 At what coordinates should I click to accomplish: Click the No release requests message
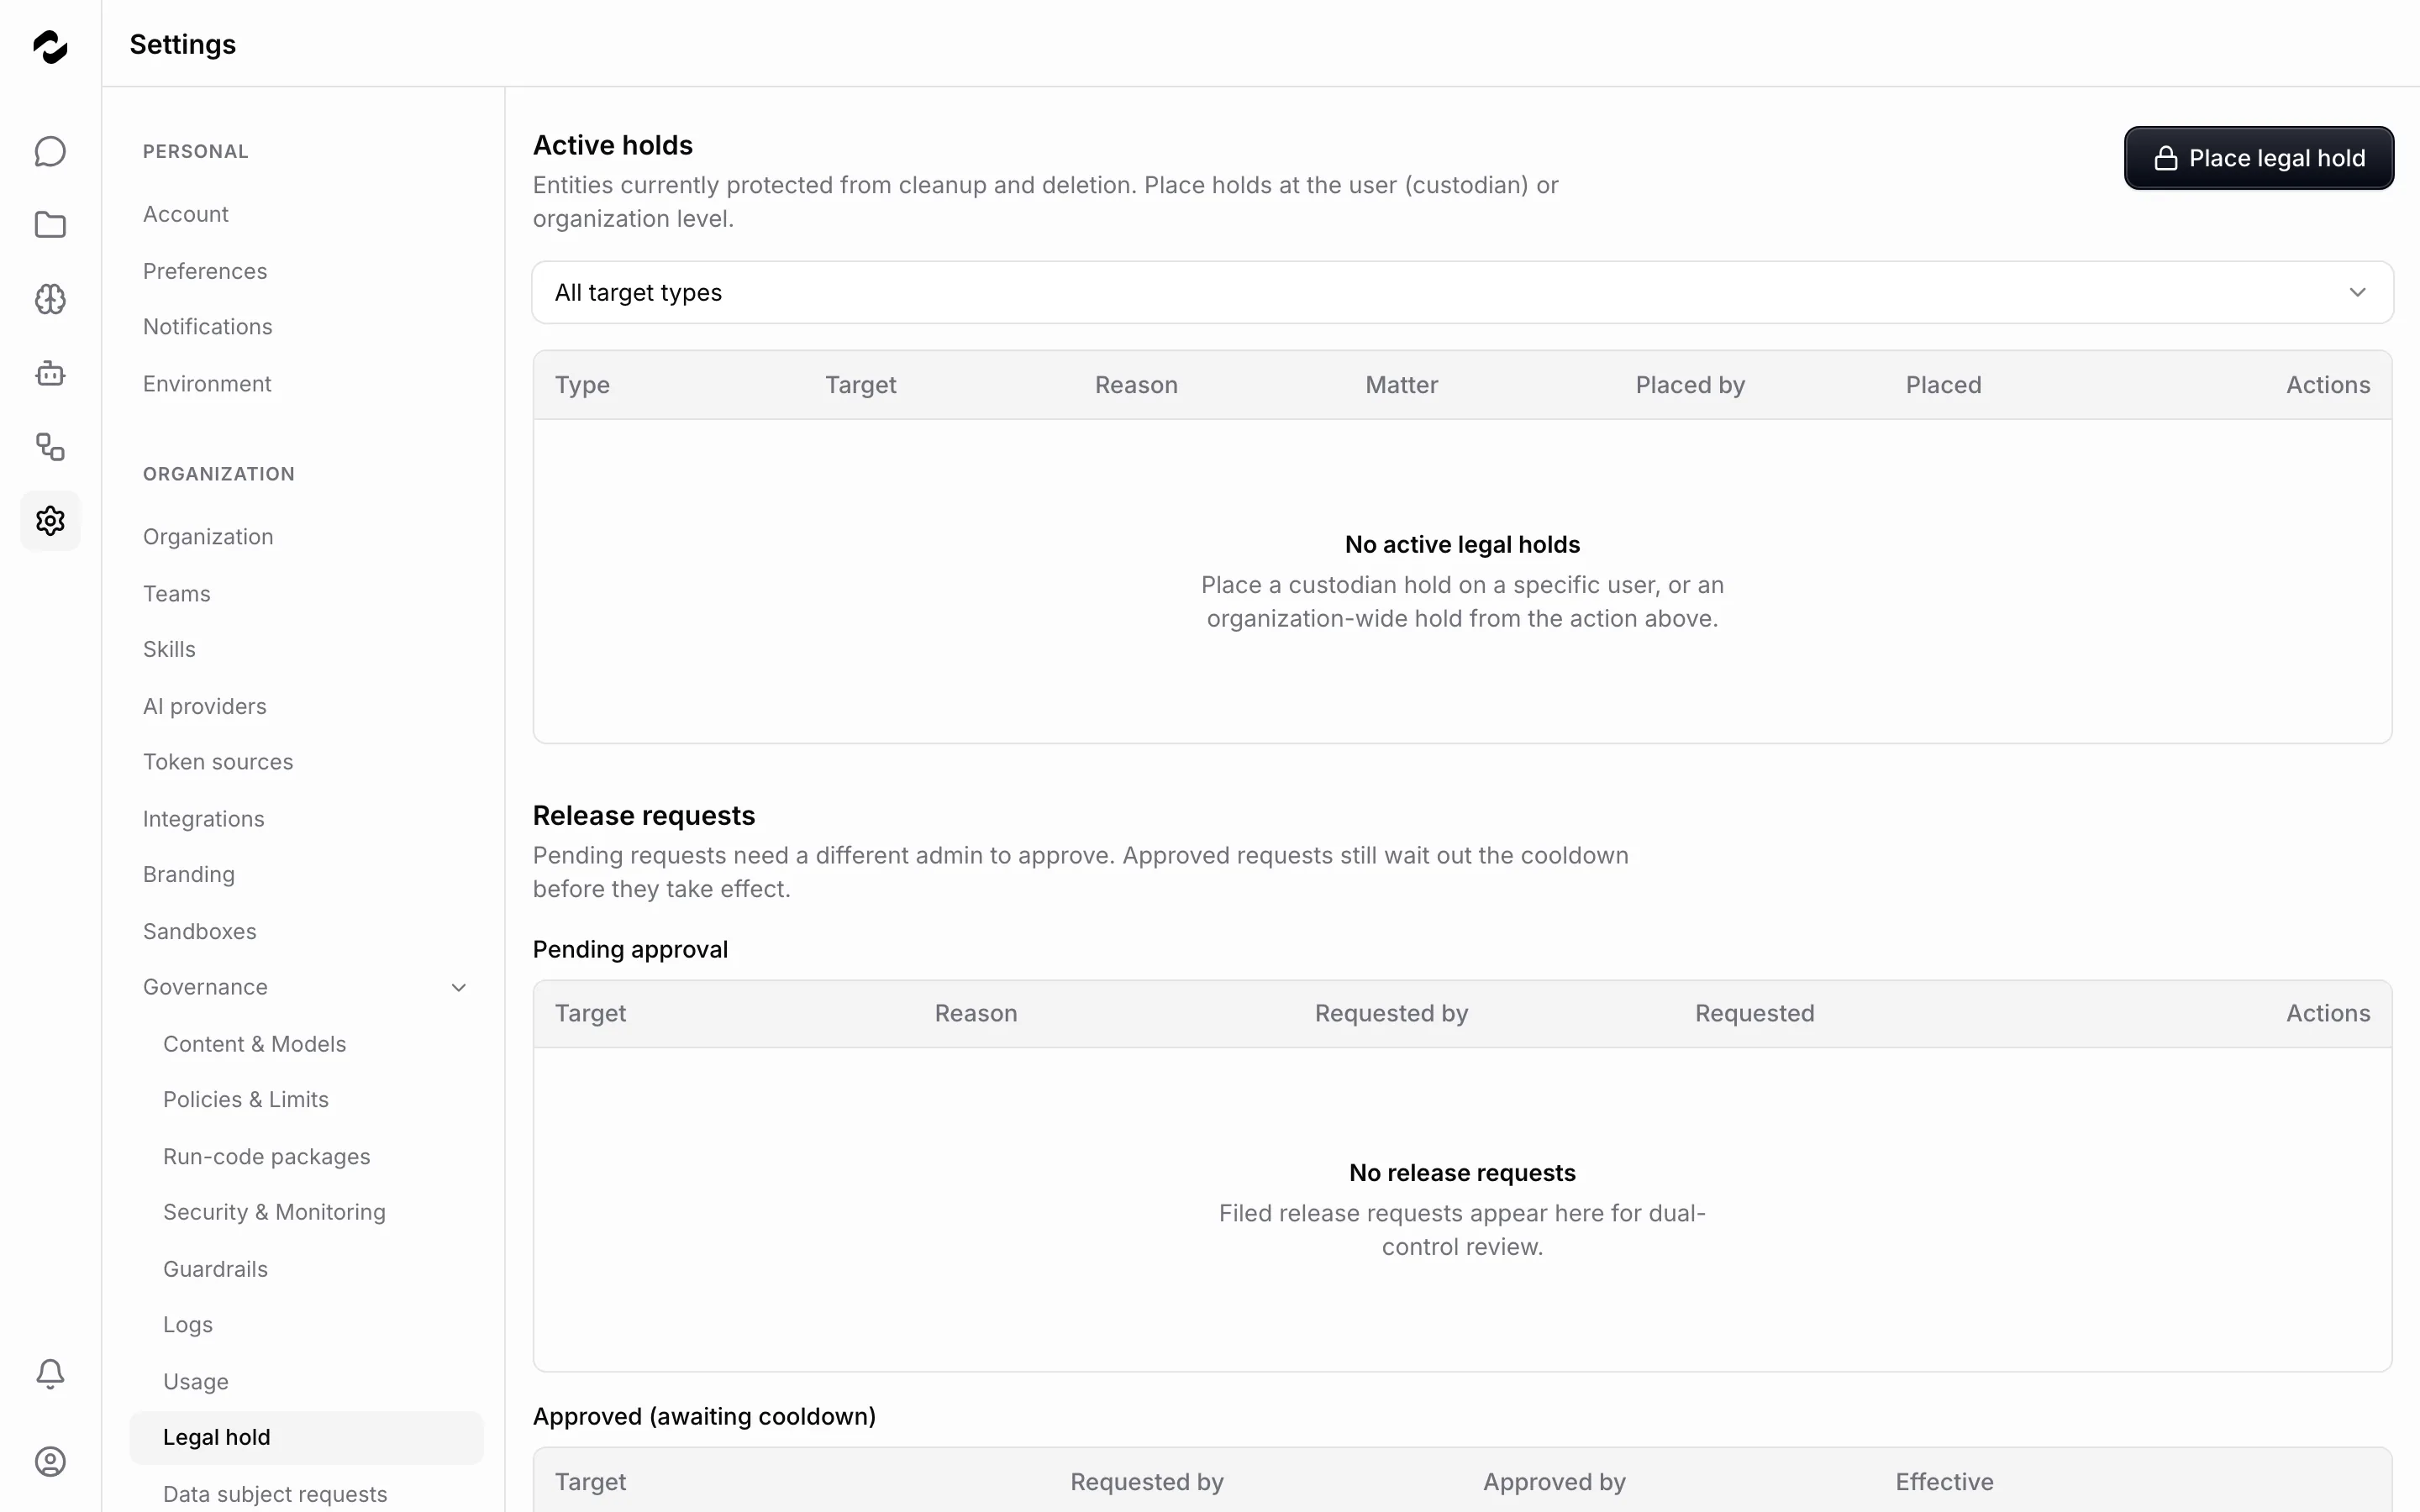tap(1462, 1173)
